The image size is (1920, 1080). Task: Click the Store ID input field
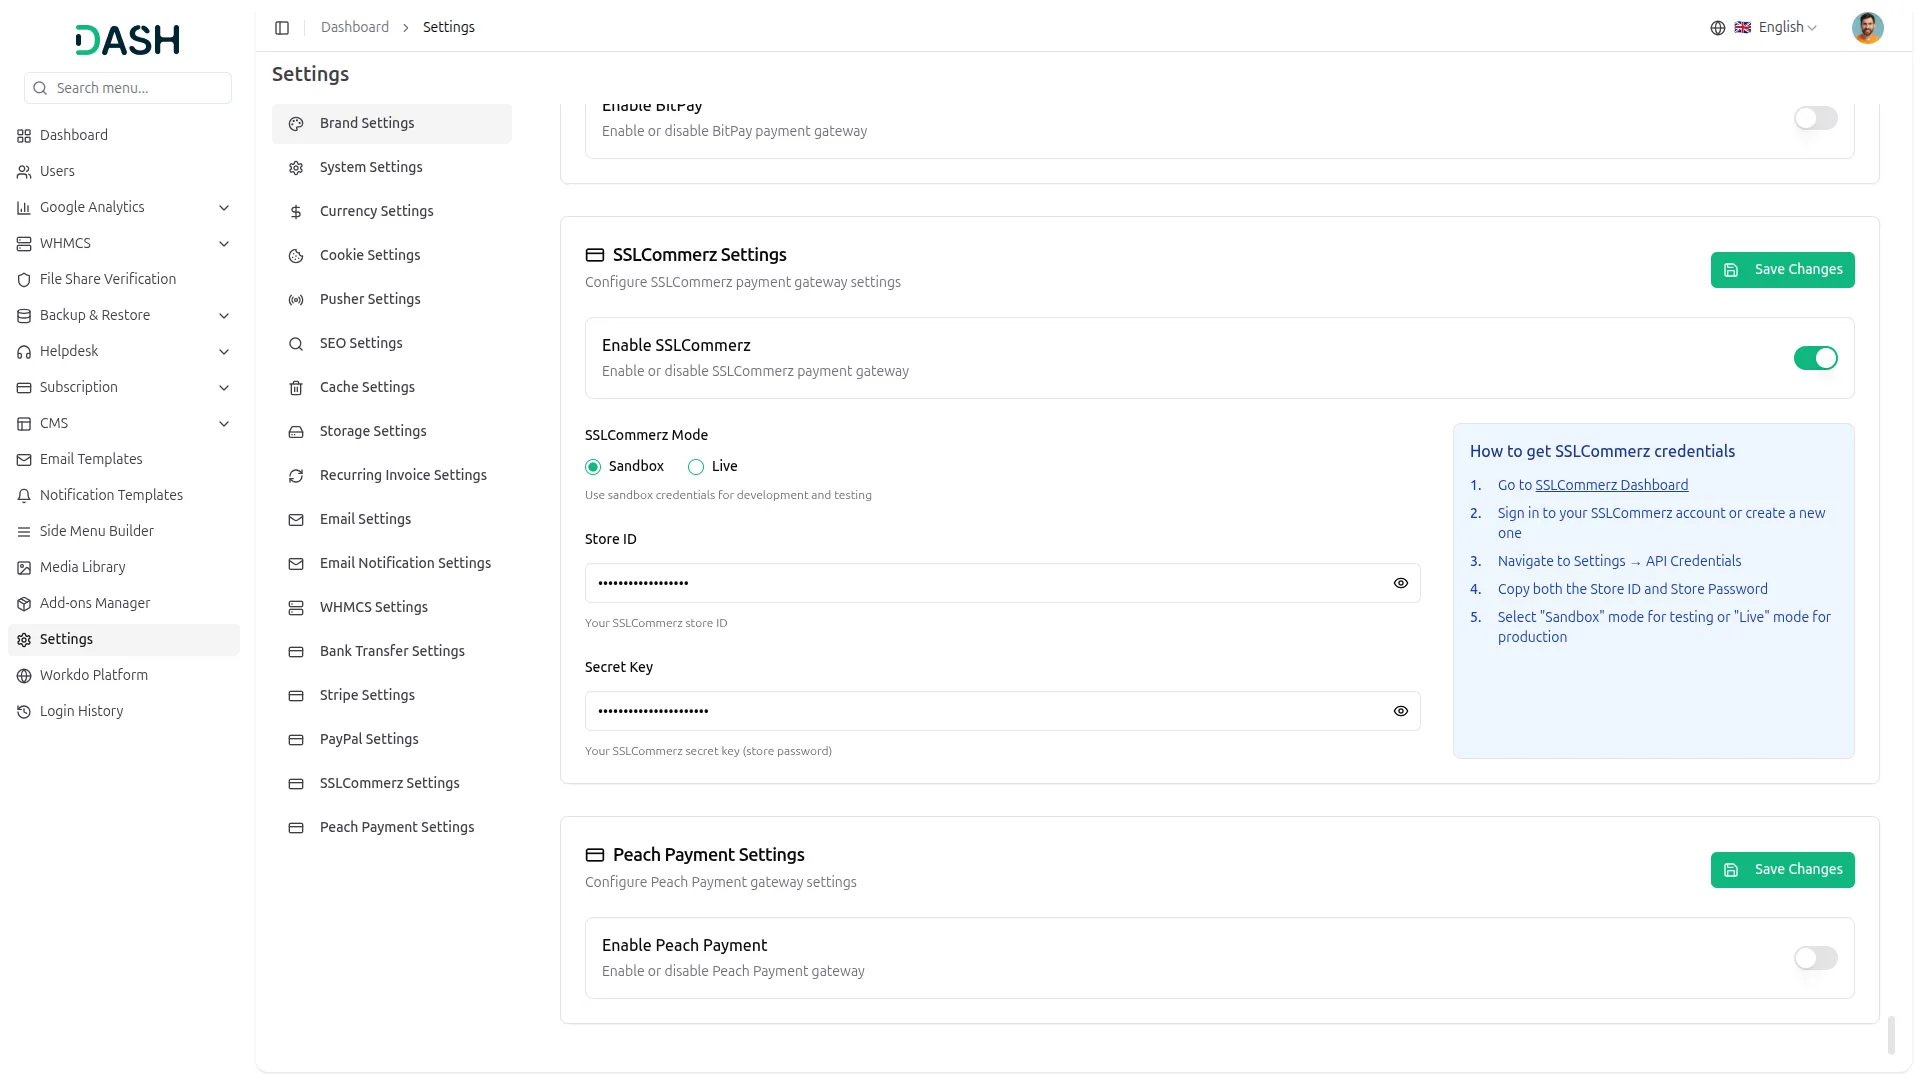tap(1002, 583)
